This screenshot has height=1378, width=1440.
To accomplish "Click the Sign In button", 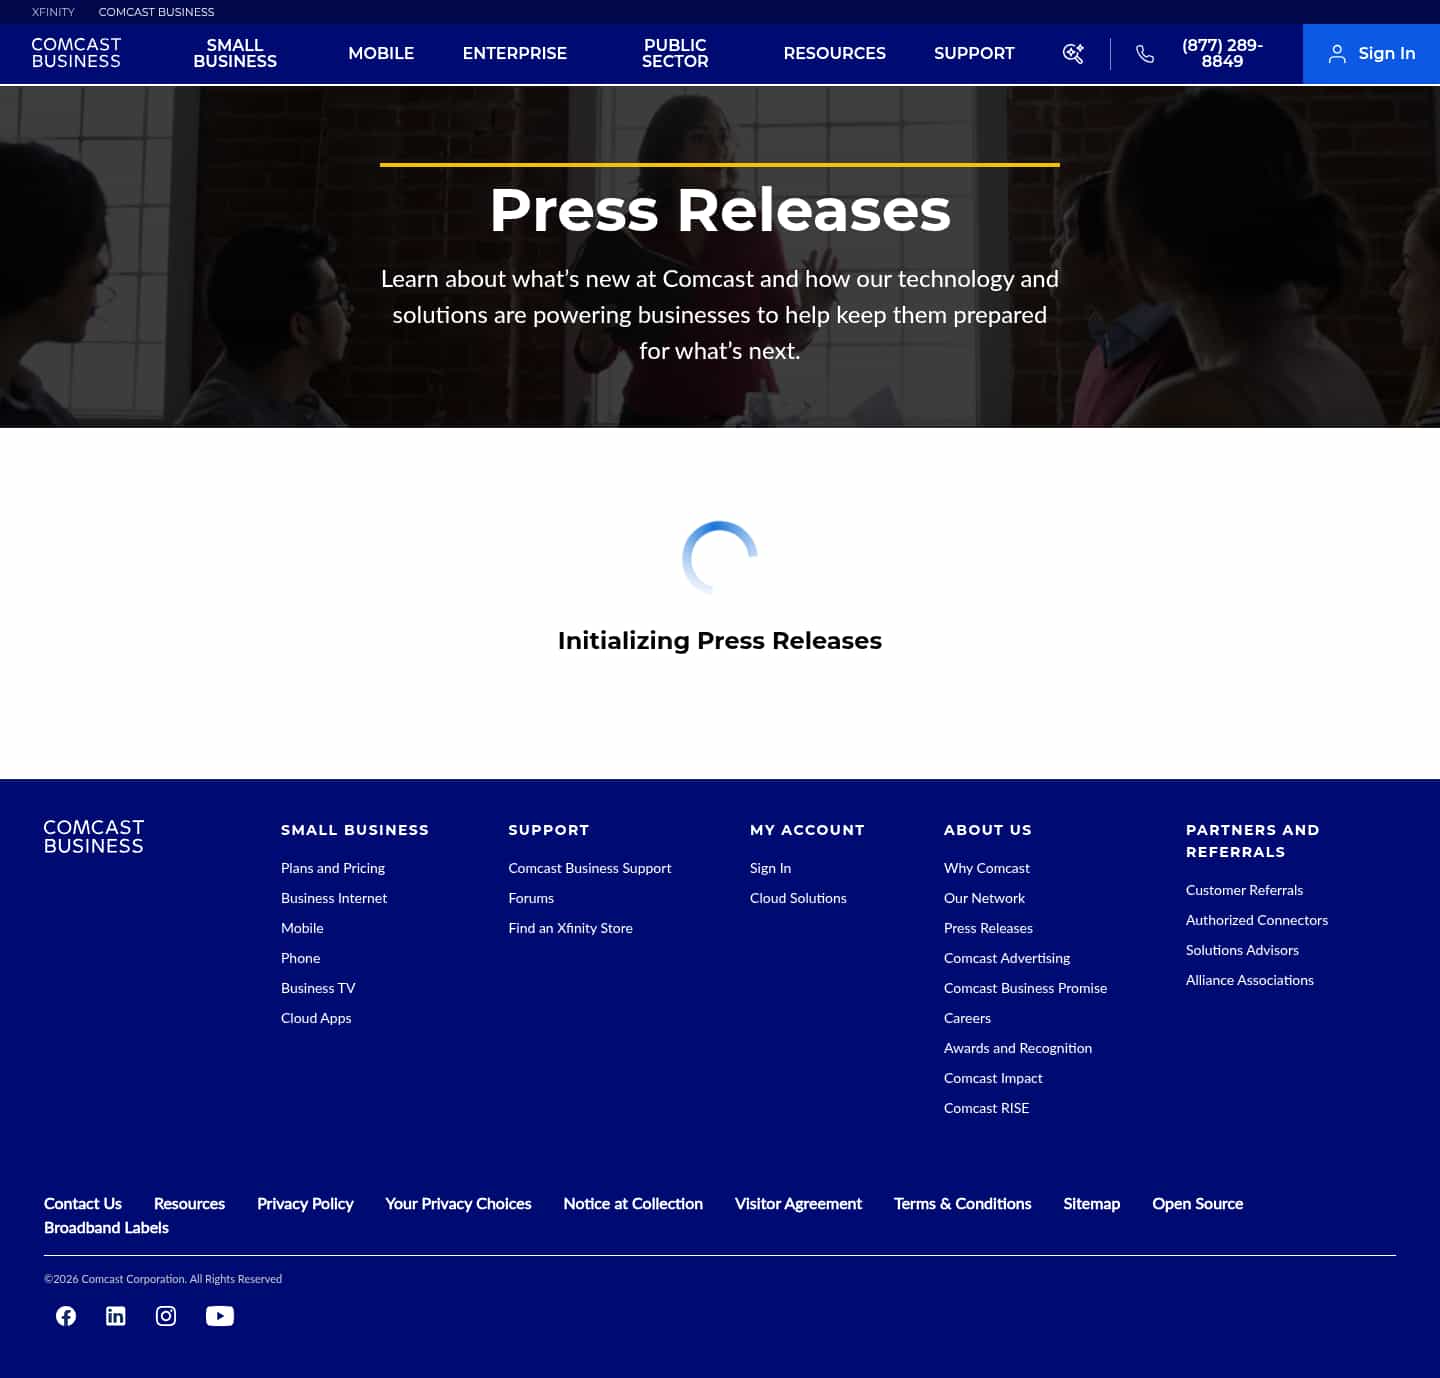I will pos(1371,54).
